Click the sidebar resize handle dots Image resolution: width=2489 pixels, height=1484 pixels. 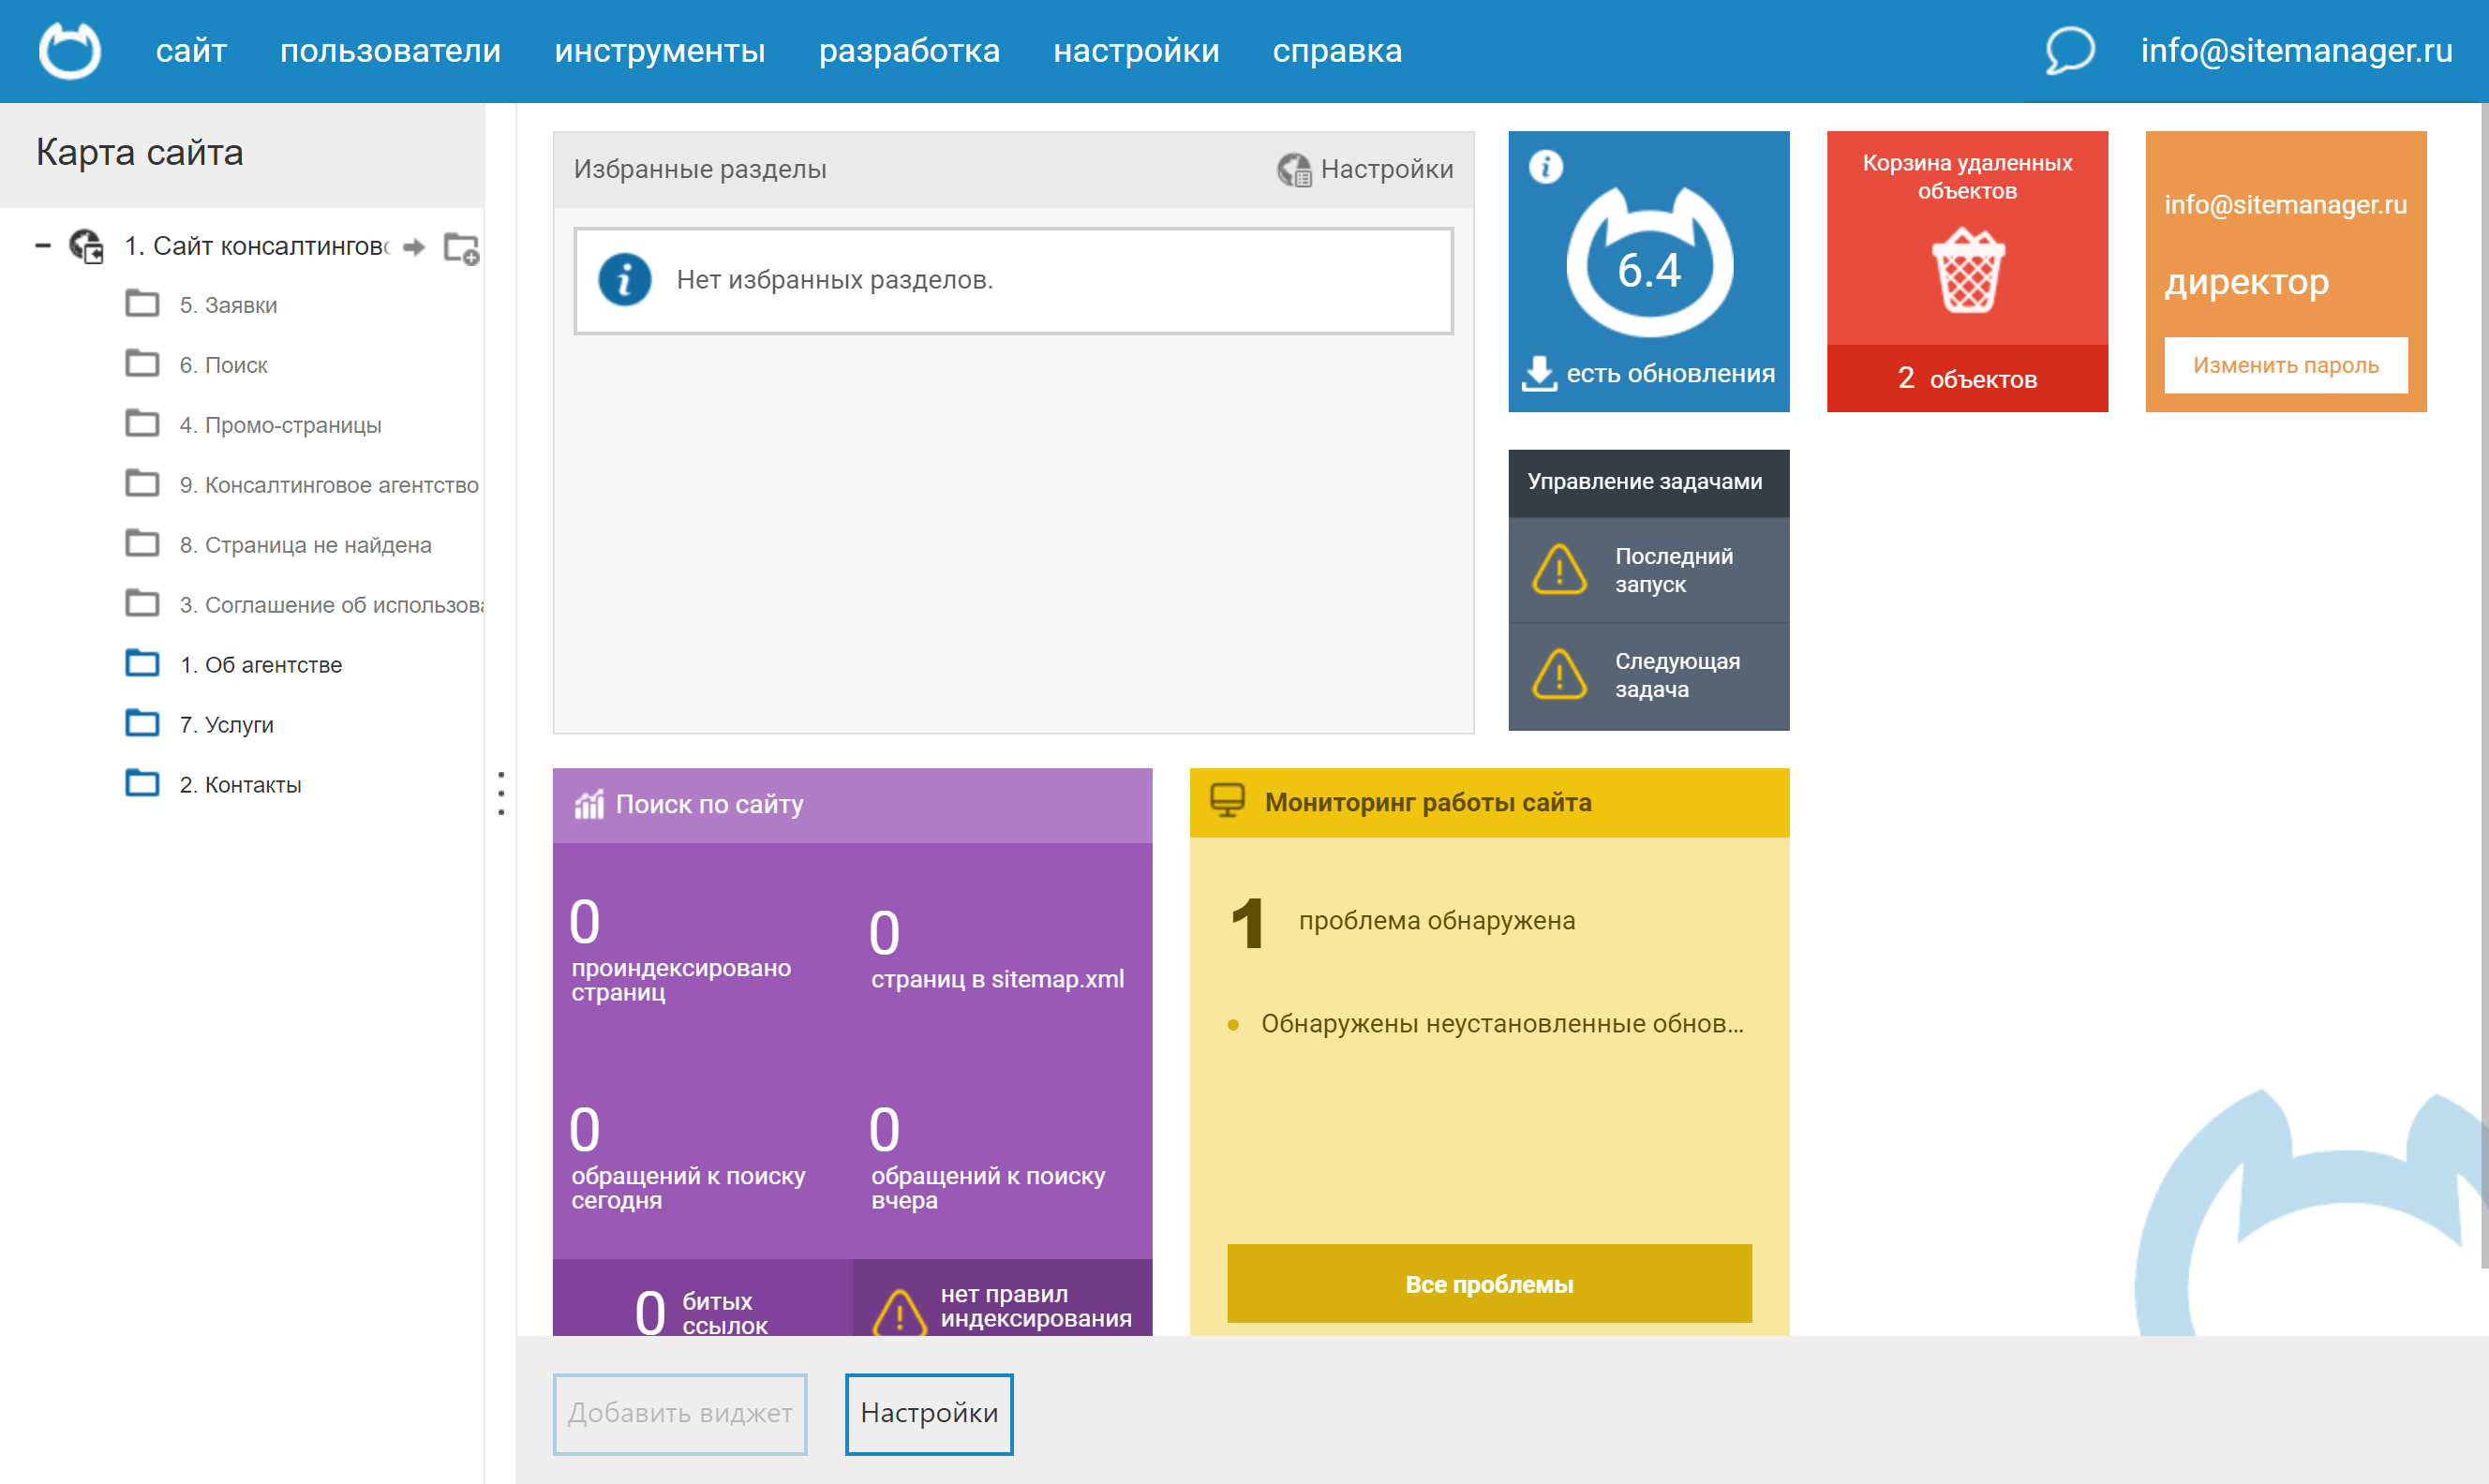click(x=501, y=793)
